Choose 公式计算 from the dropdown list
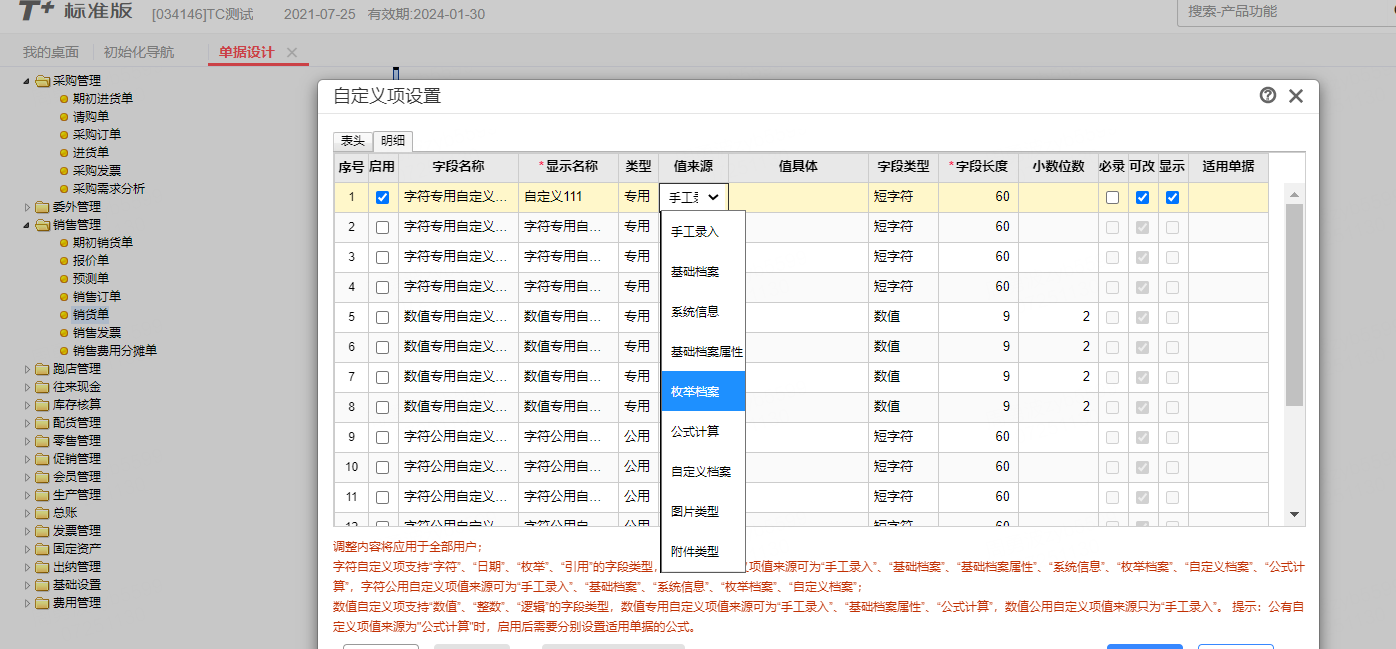The height and width of the screenshot is (649, 1396). click(x=703, y=431)
